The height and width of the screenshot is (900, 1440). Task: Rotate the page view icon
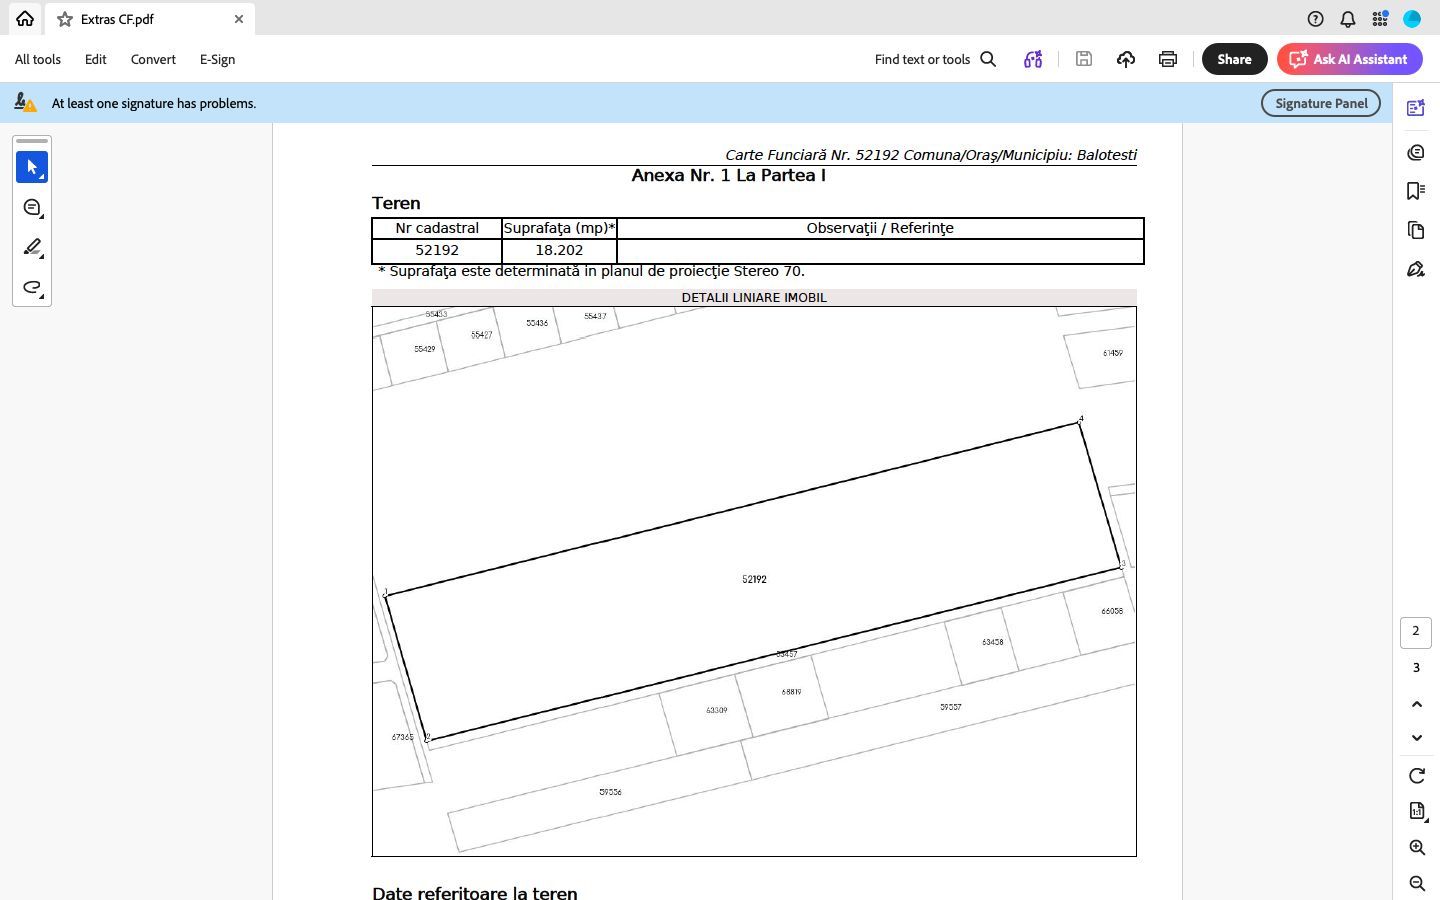tap(1416, 776)
